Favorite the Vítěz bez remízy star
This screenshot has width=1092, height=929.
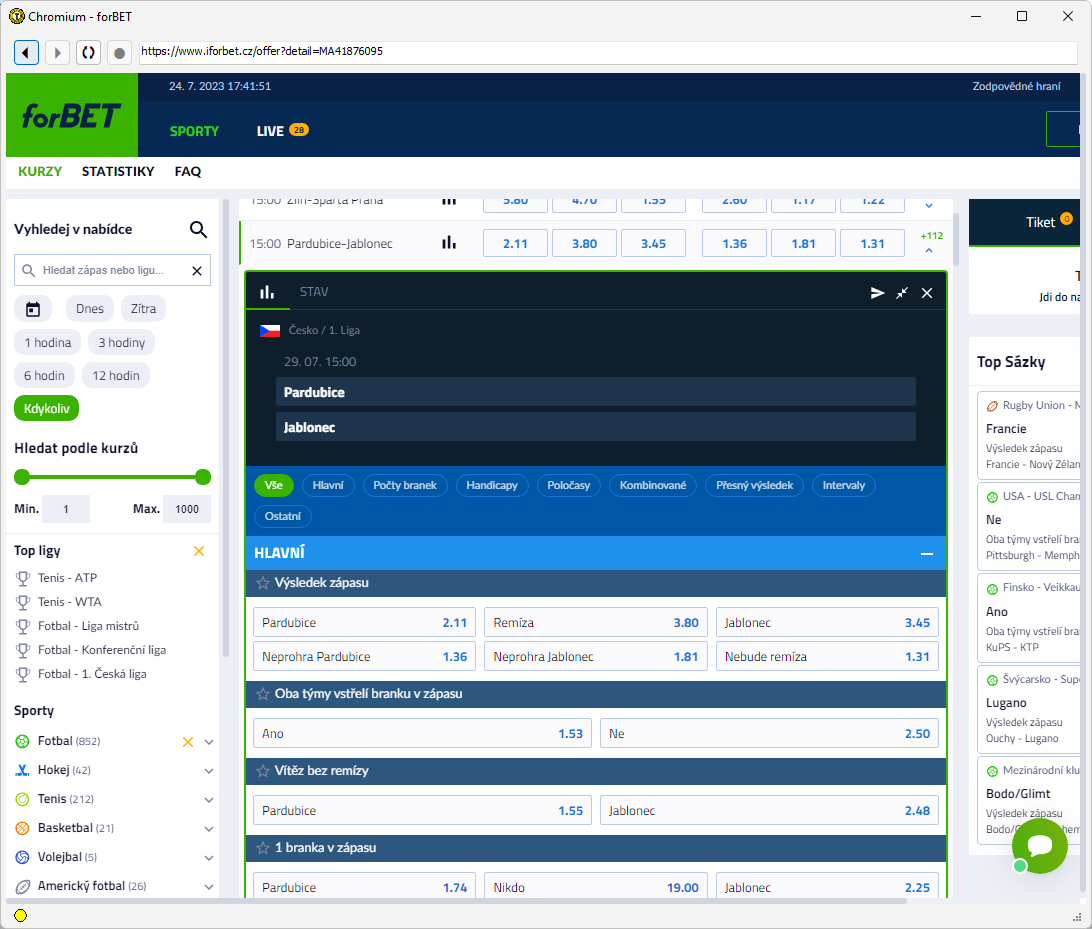263,771
